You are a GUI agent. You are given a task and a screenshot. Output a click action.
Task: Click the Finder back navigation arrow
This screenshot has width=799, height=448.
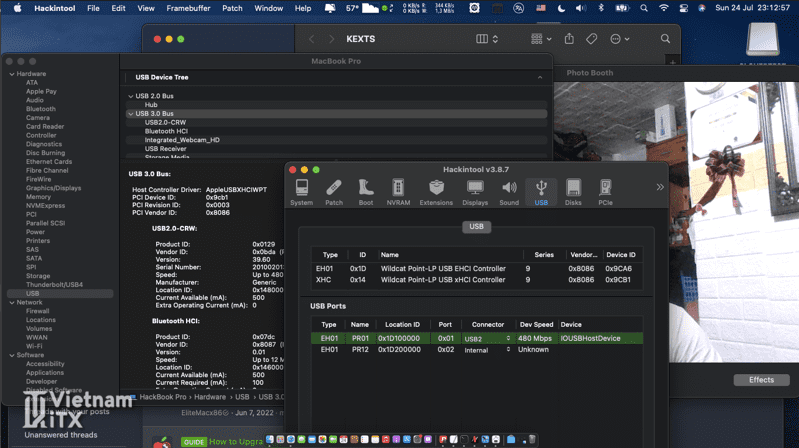coord(311,39)
